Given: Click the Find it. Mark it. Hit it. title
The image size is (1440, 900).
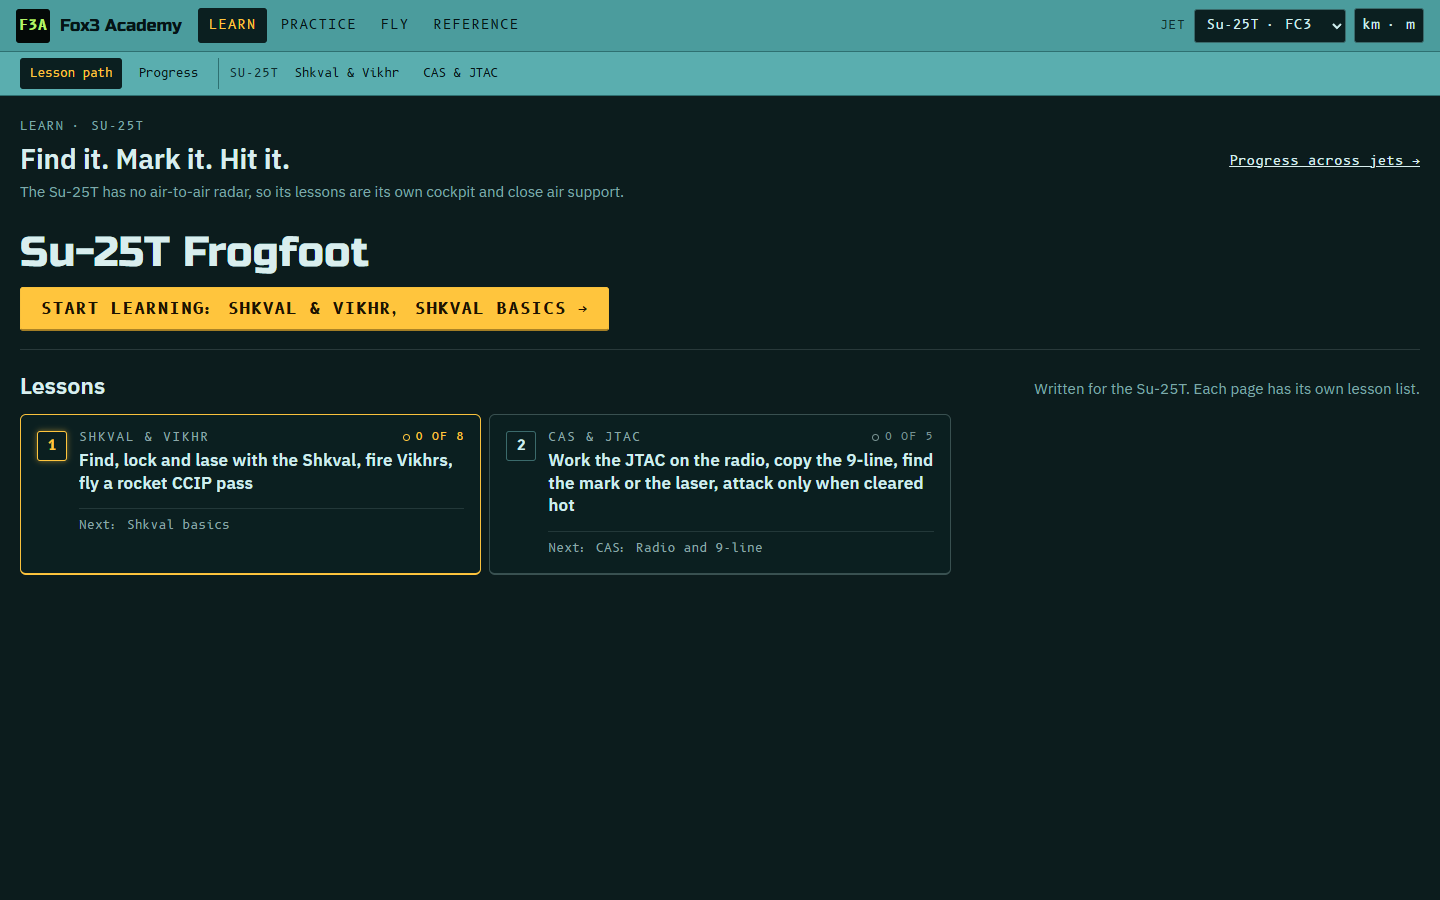Looking at the screenshot, I should [x=155, y=160].
